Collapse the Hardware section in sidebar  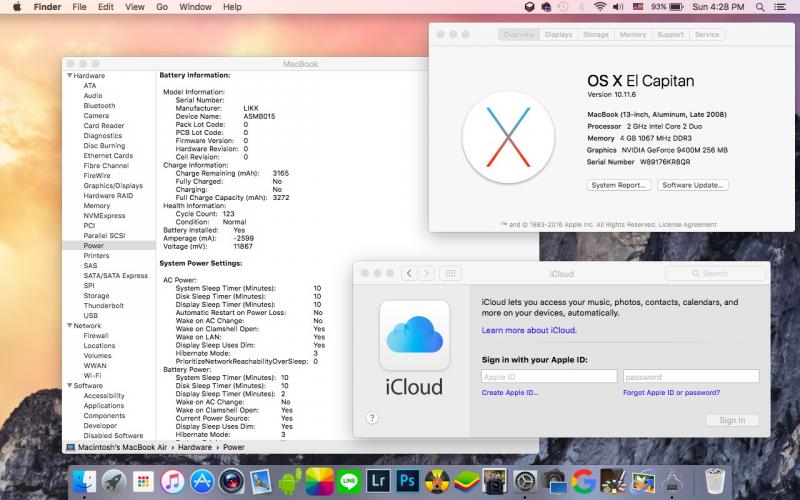(69, 76)
